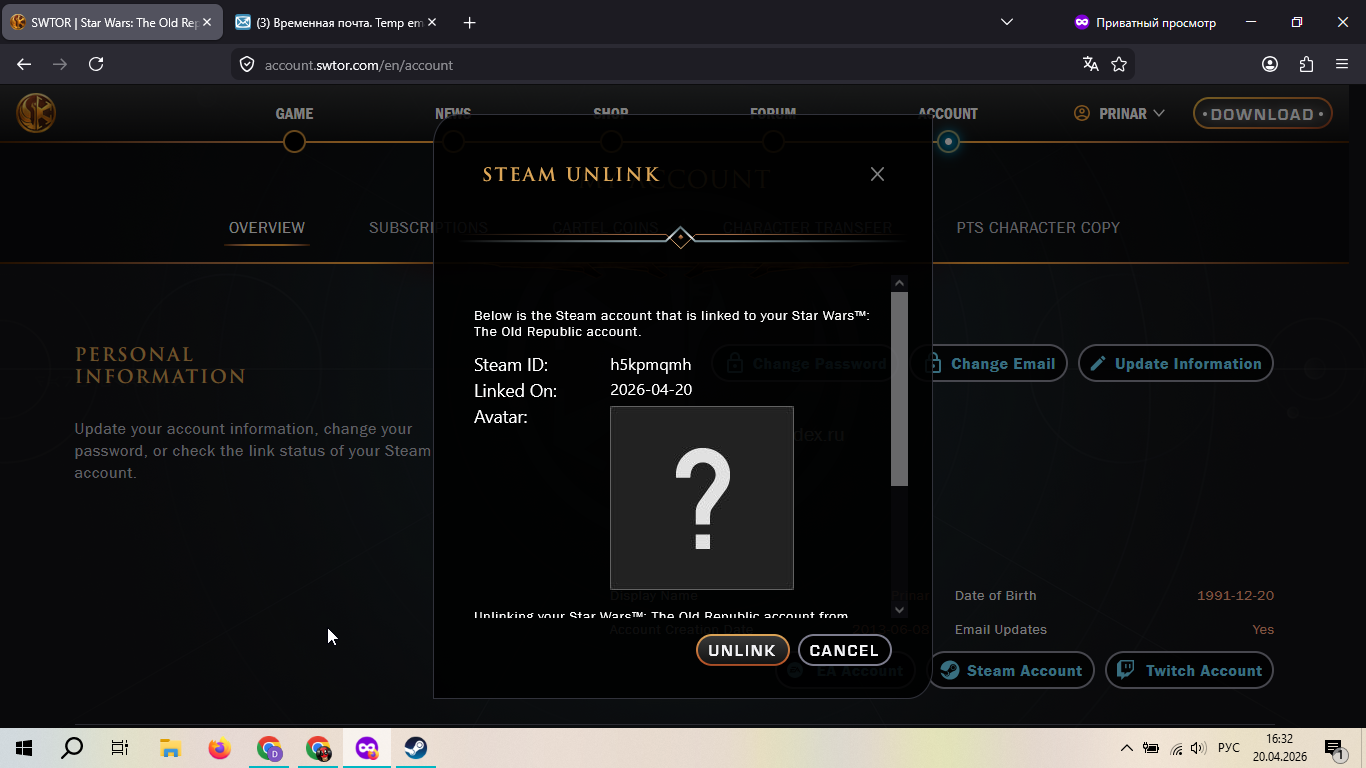Viewport: 1366px width, 768px height.
Task: Click the UNLINK button in dialog
Action: tap(742, 650)
